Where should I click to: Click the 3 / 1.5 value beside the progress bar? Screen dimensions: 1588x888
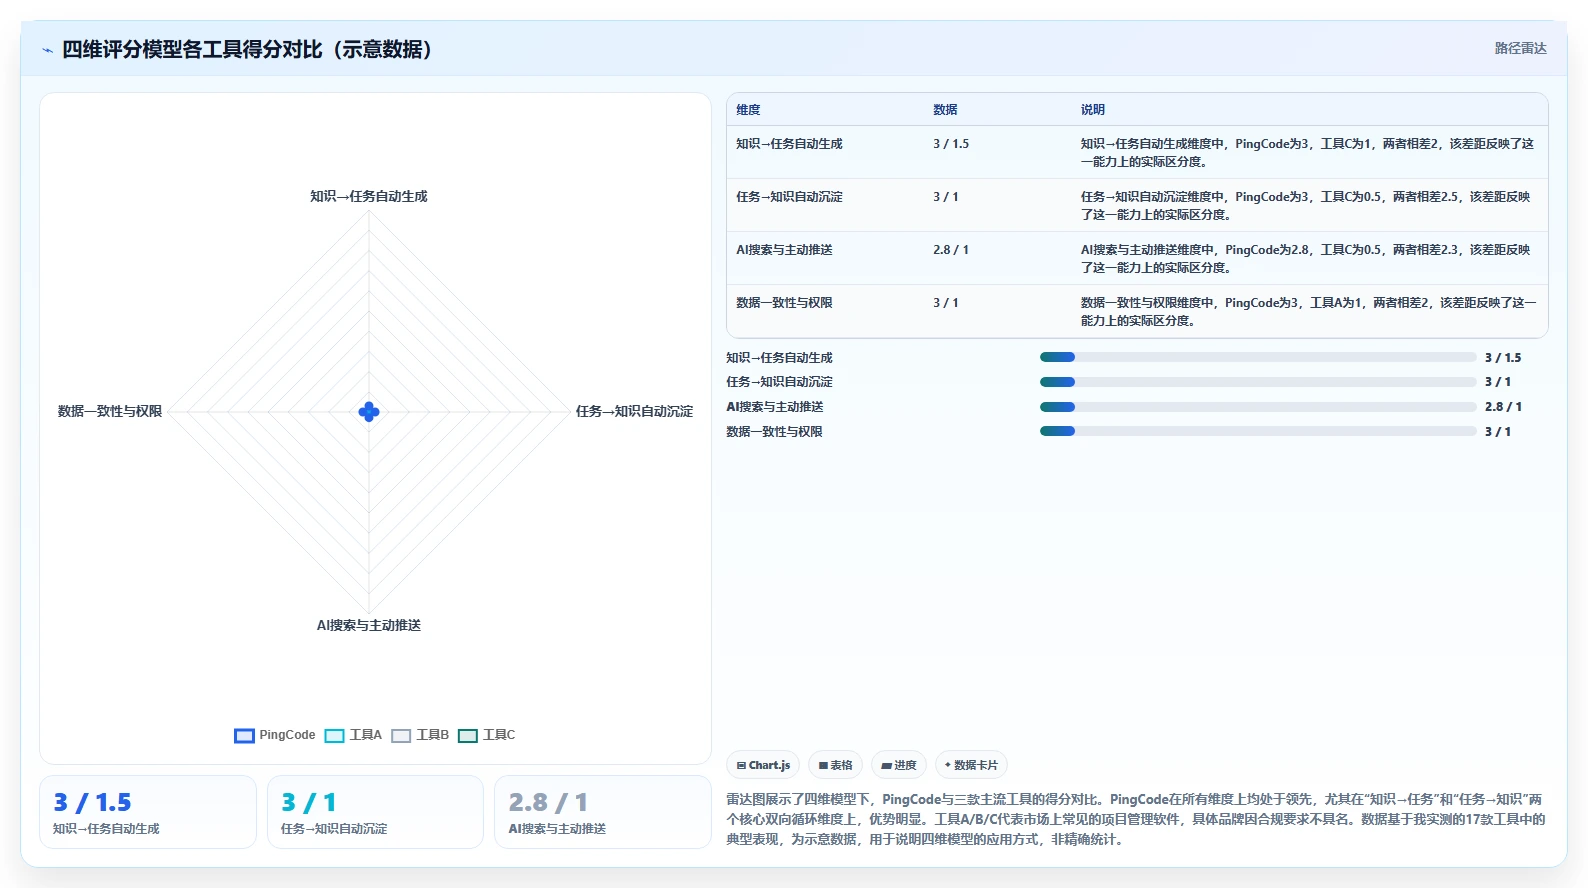click(x=1503, y=358)
